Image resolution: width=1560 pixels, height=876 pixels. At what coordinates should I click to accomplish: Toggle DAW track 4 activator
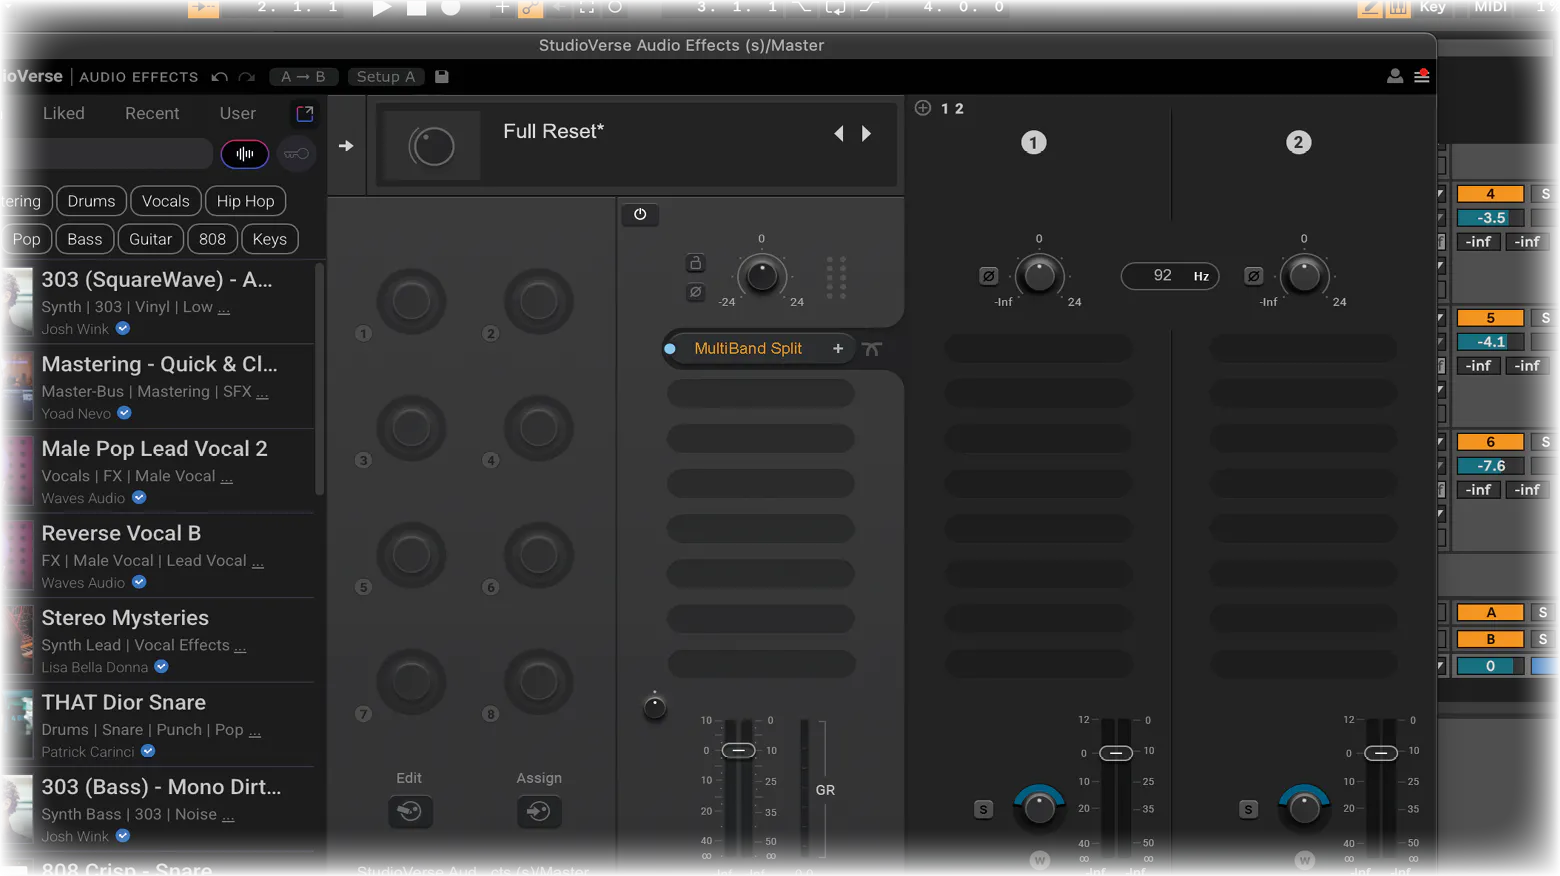coord(1490,194)
